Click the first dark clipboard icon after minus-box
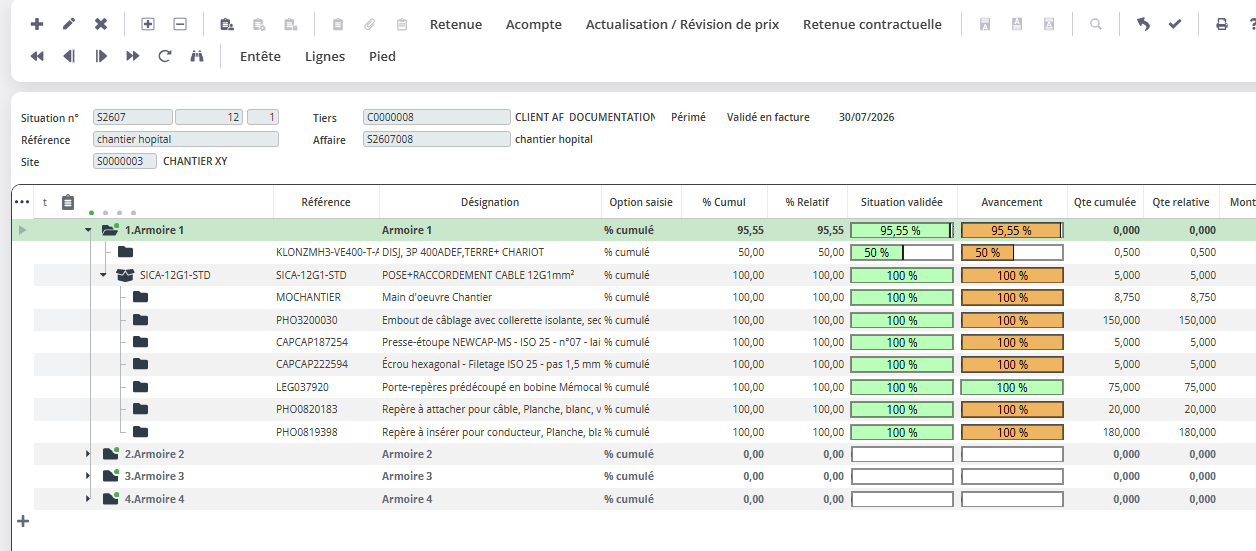This screenshot has height=551, width=1256. 227,24
